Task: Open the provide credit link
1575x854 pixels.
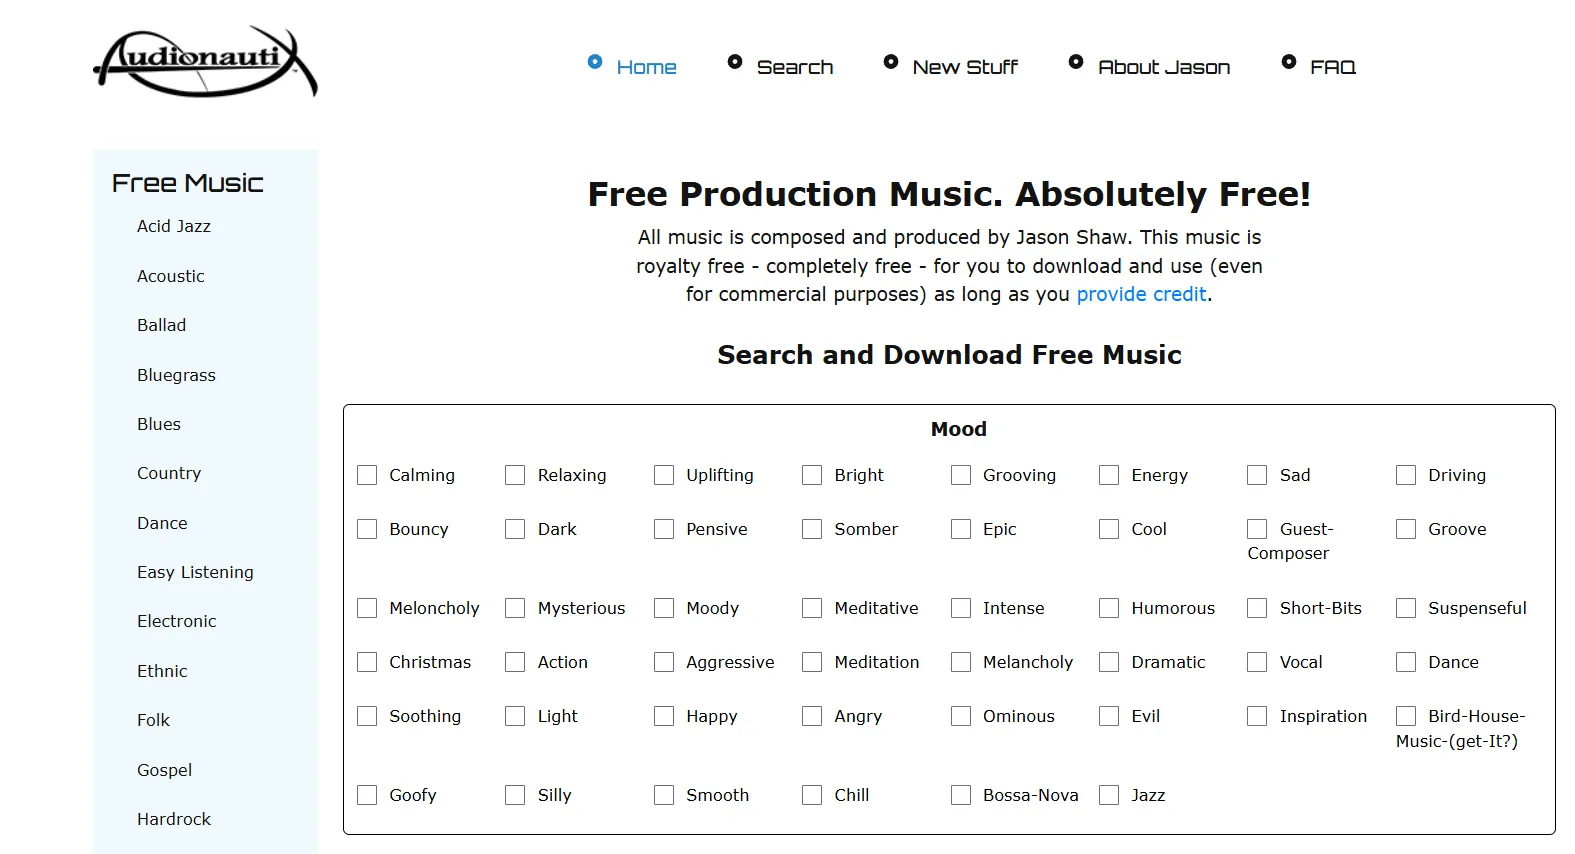Action: 1141,294
